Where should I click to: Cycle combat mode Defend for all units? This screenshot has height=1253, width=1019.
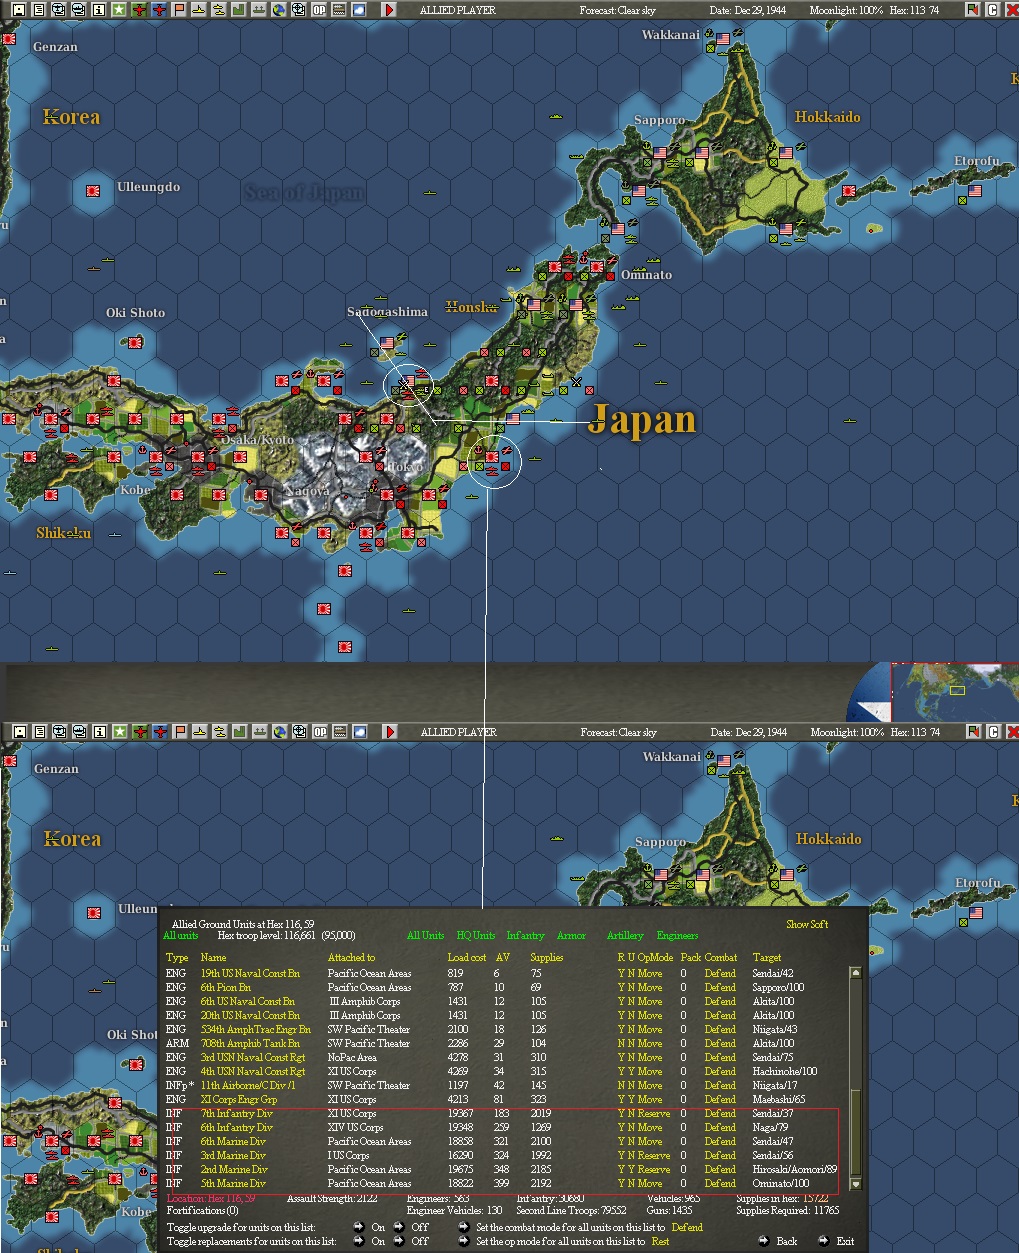click(x=687, y=1227)
